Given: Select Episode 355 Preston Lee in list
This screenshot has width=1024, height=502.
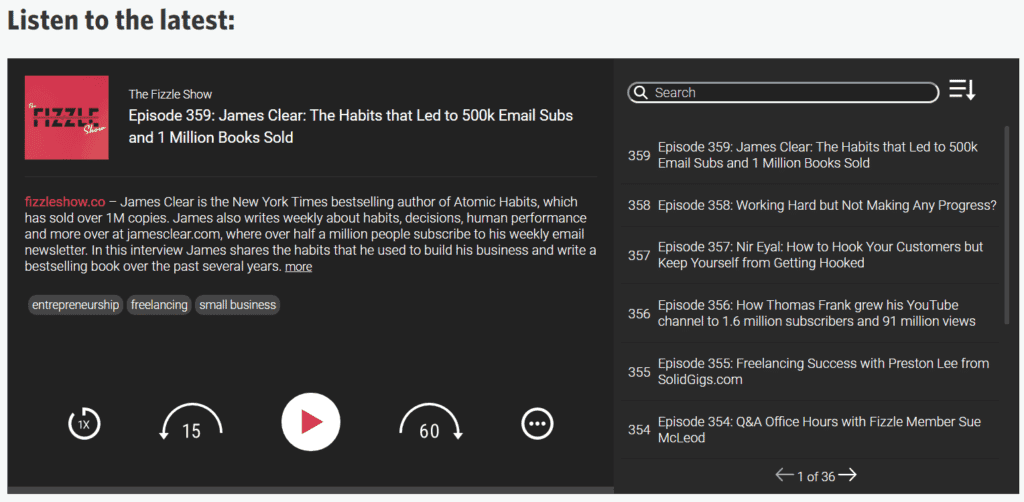Looking at the screenshot, I should tap(809, 371).
